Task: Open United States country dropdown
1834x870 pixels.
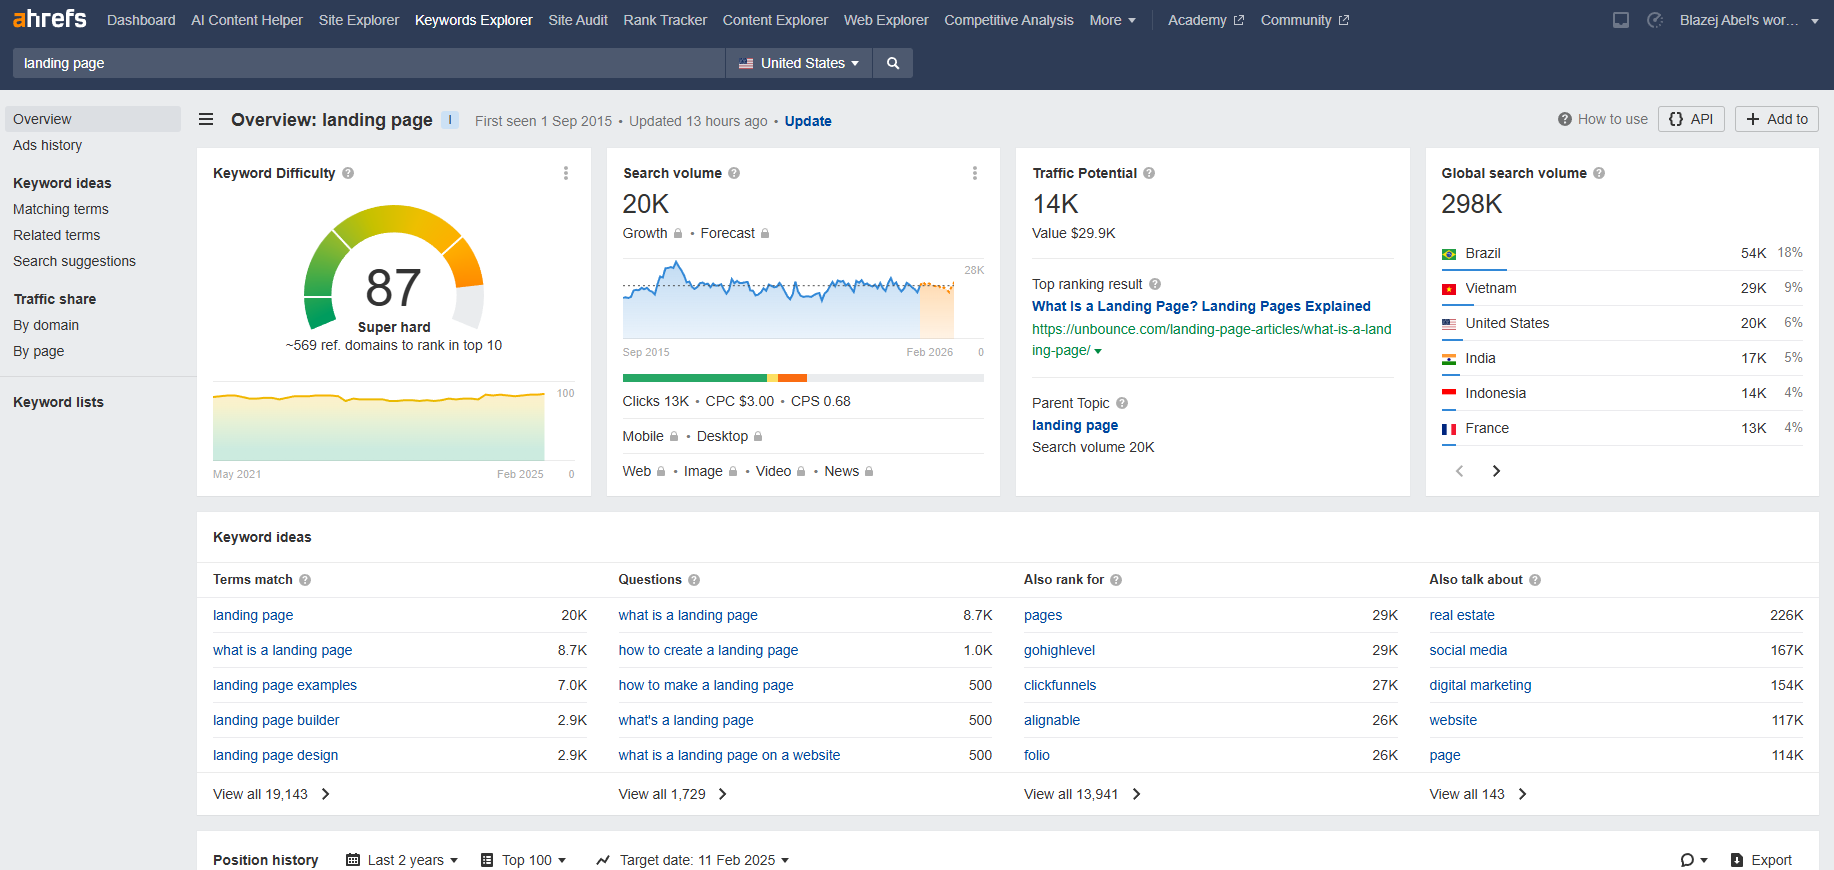Action: (x=798, y=63)
